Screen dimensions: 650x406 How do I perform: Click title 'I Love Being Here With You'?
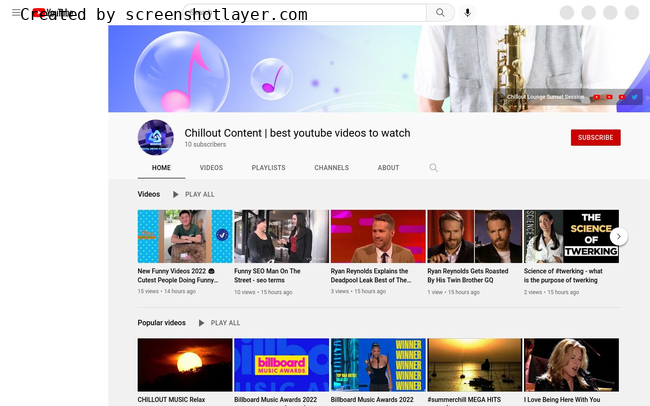tap(562, 400)
